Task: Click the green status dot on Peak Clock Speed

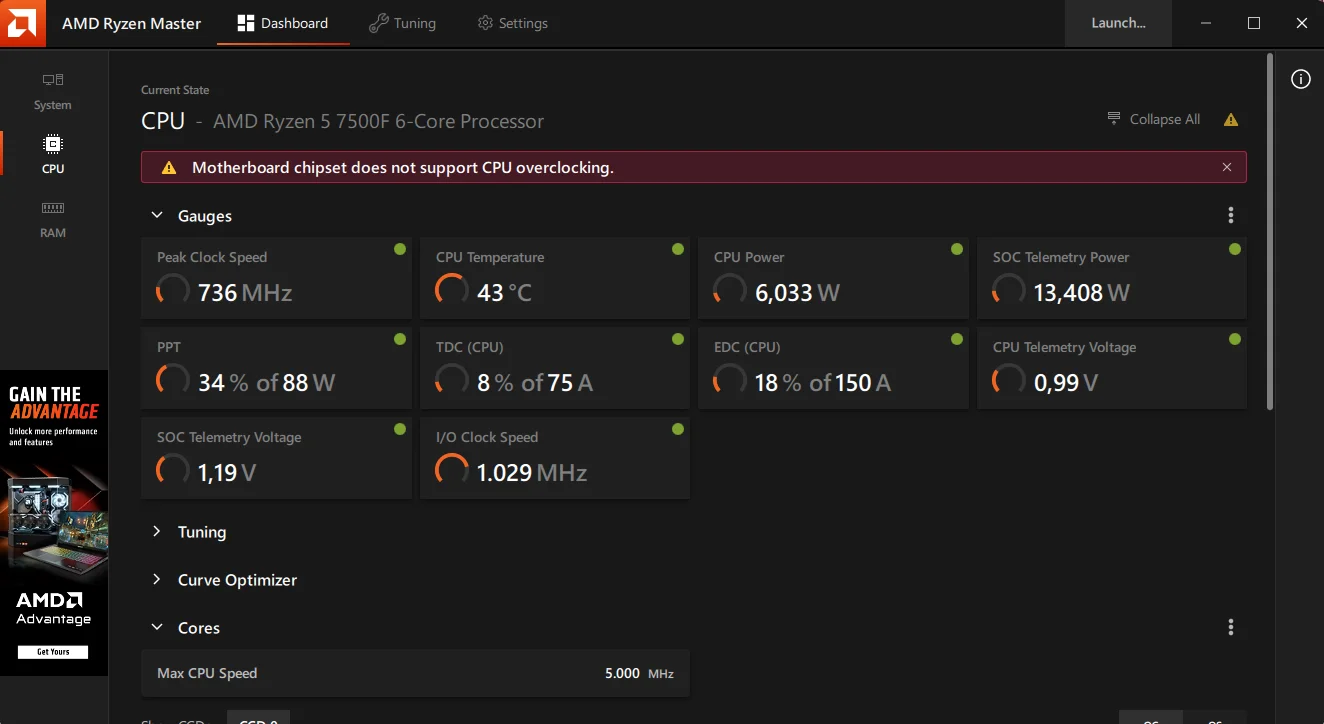Action: (x=400, y=249)
